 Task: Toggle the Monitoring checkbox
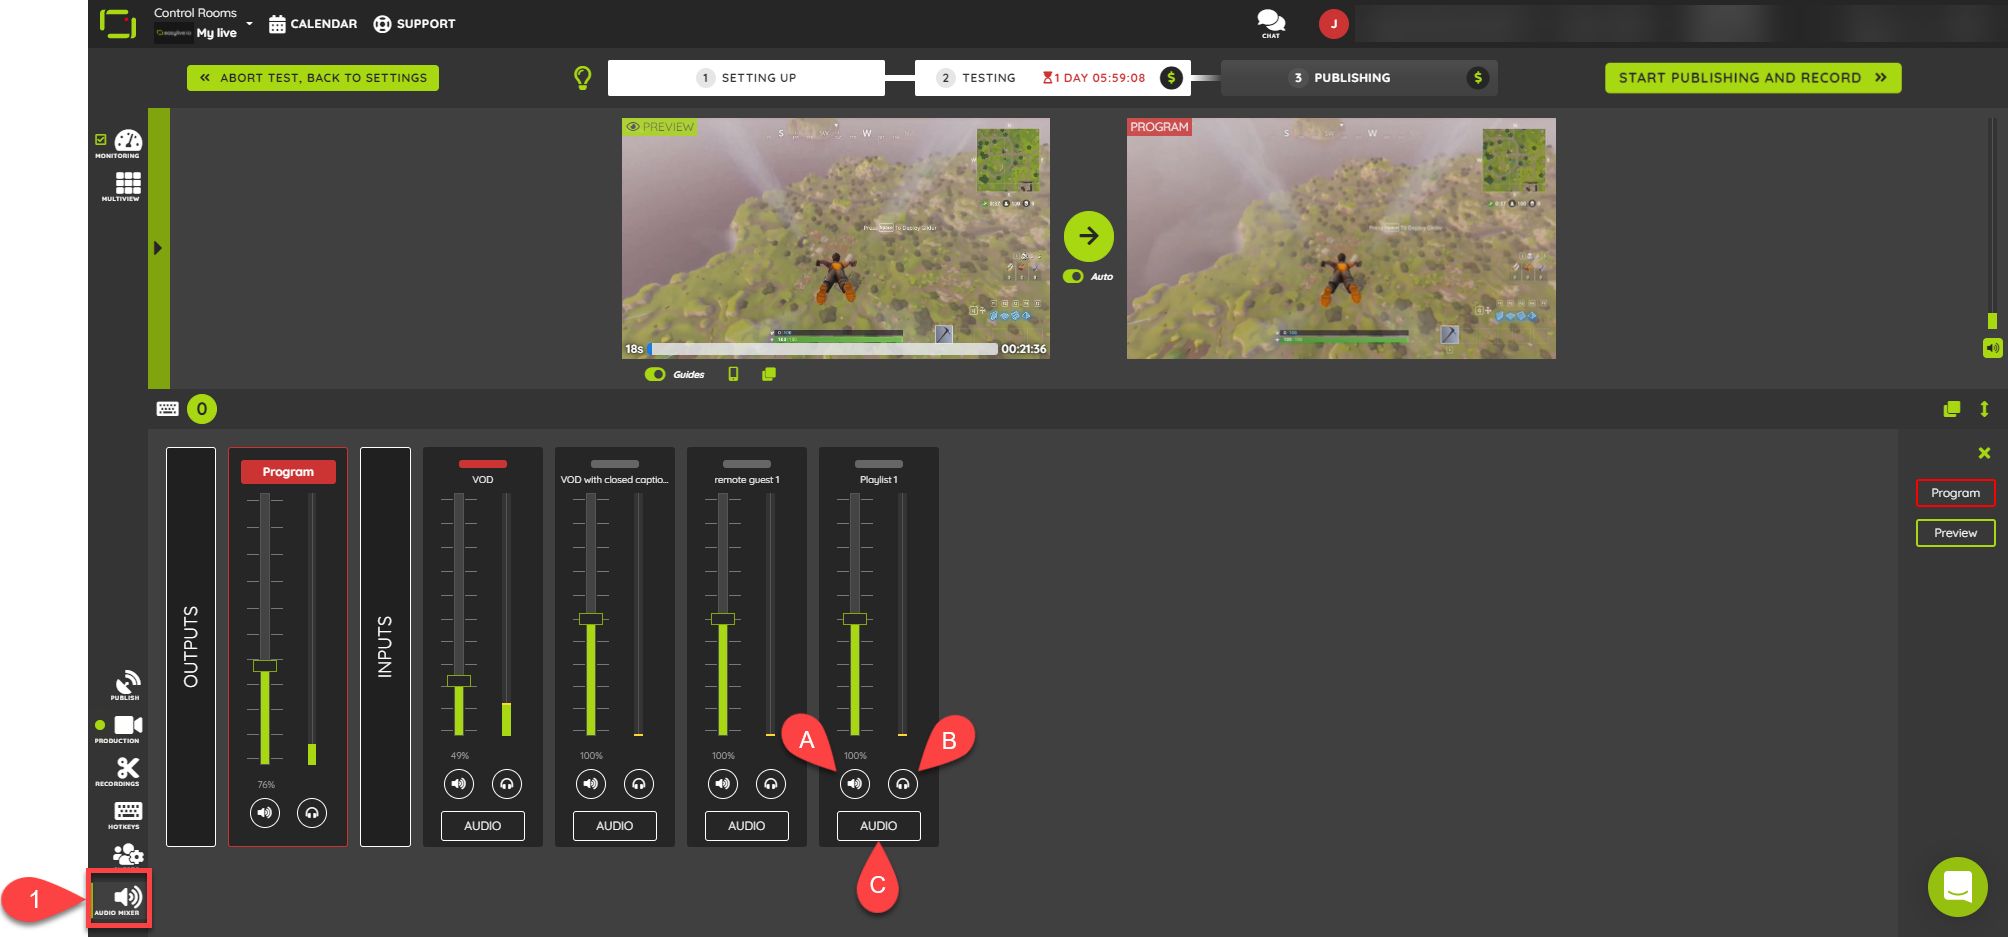[x=101, y=139]
